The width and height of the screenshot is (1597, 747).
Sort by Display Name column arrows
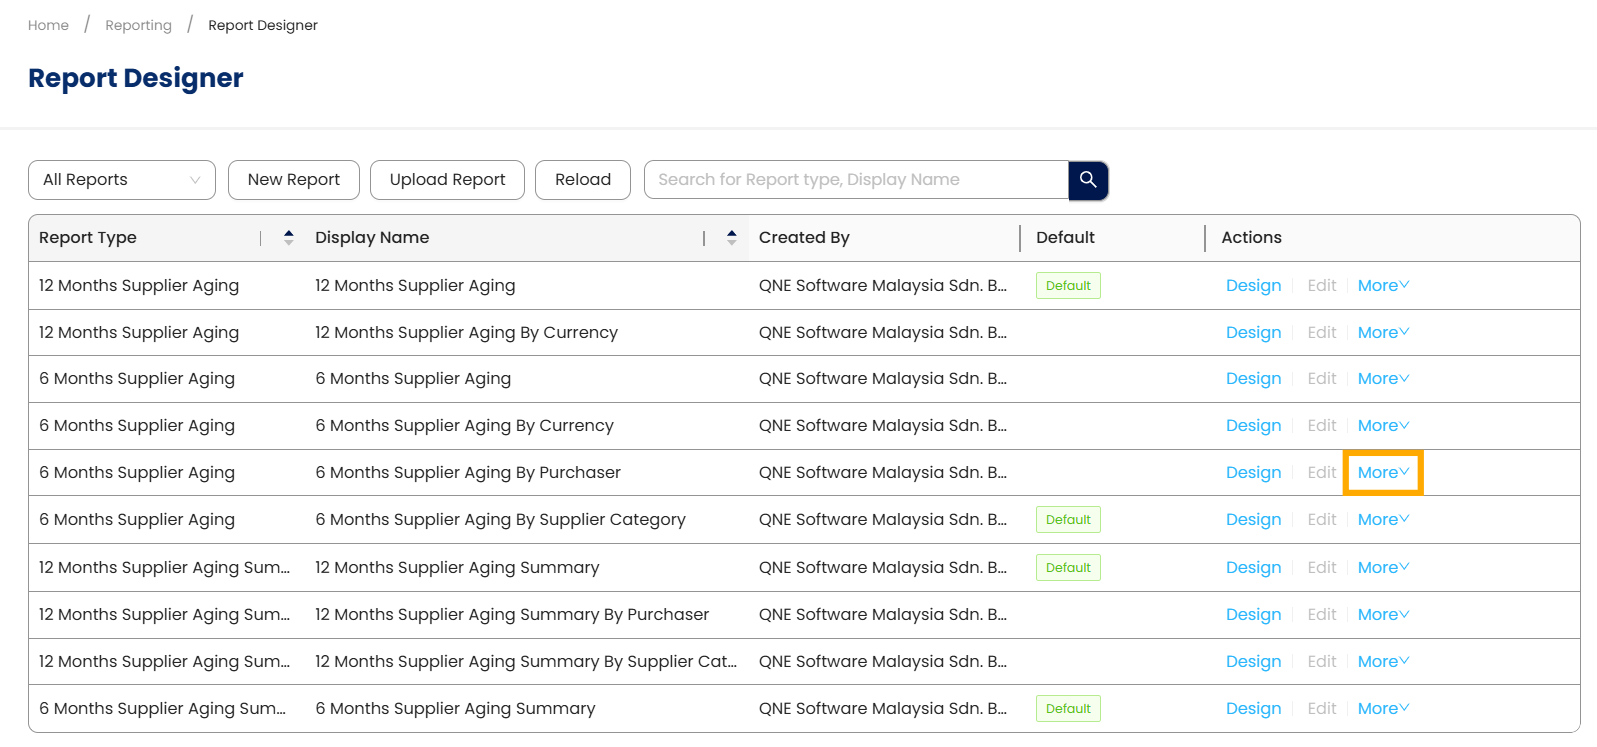[732, 237]
